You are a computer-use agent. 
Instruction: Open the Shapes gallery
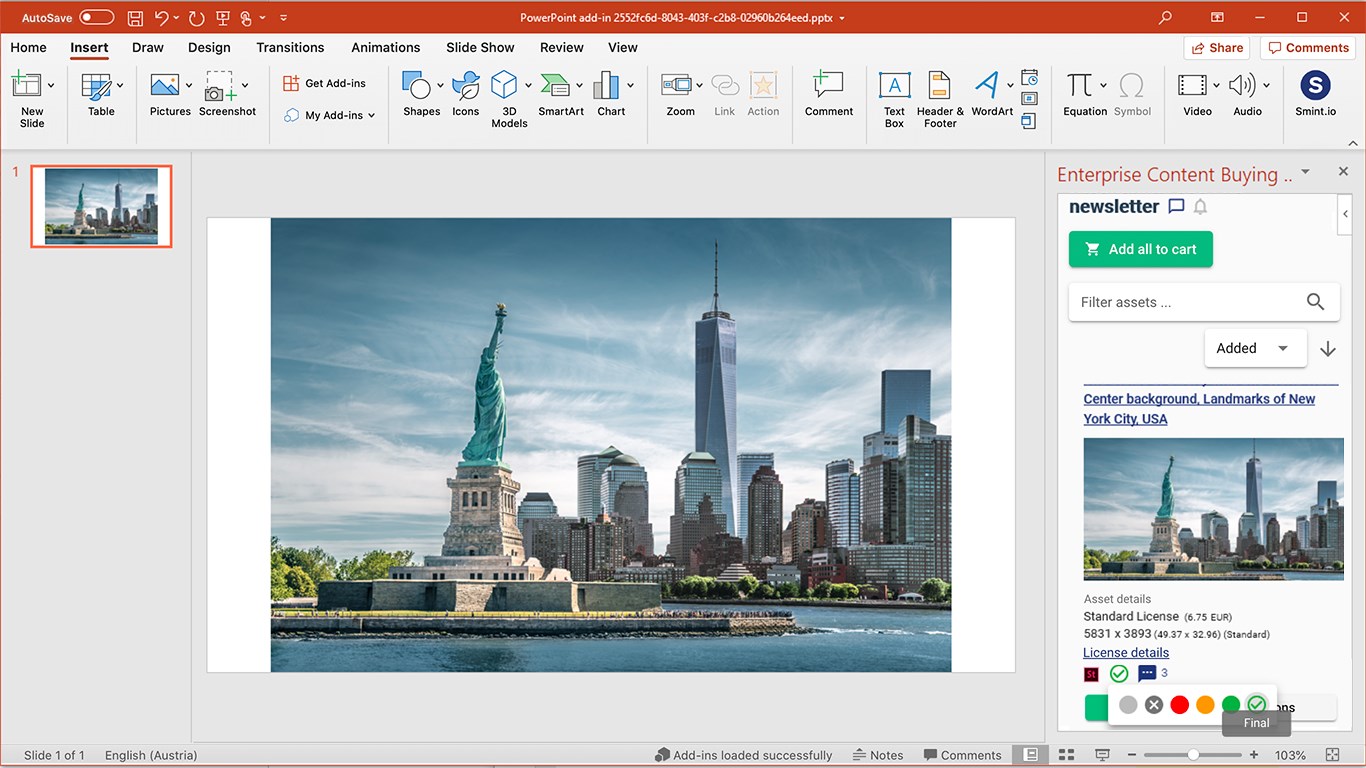422,96
